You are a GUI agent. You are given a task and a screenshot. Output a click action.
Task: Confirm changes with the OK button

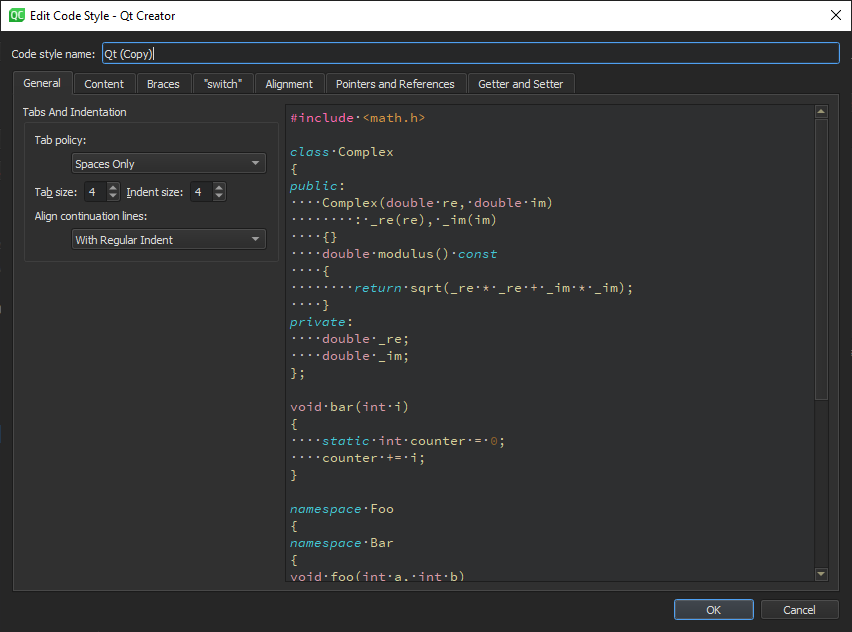[713, 609]
